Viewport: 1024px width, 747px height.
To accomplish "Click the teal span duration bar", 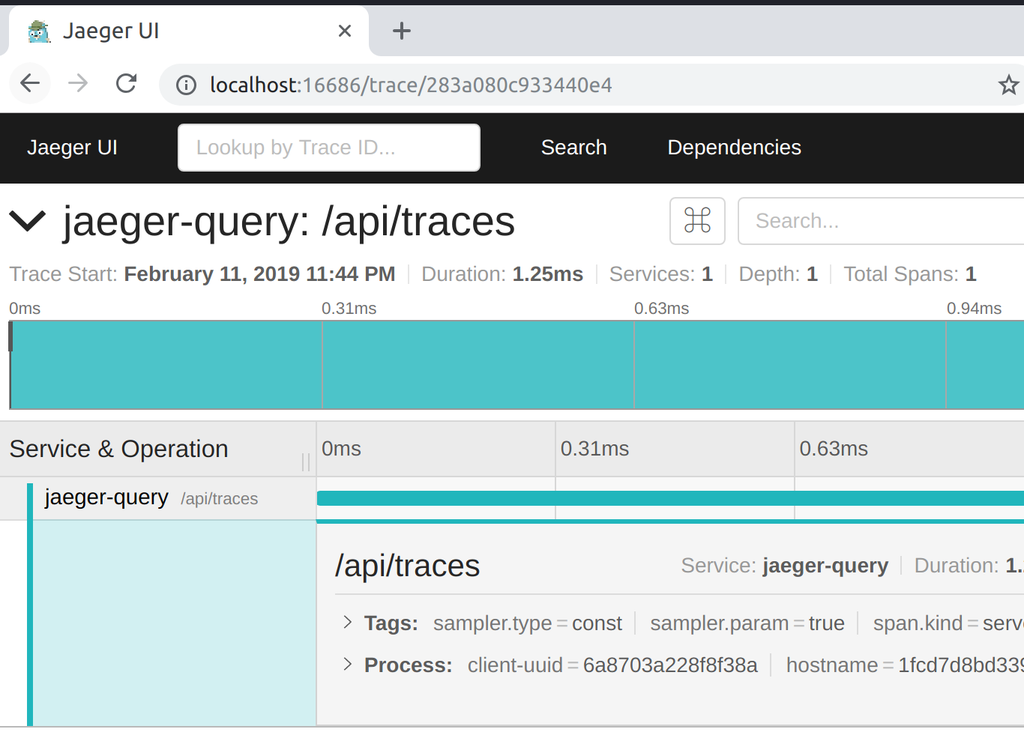I will (670, 498).
